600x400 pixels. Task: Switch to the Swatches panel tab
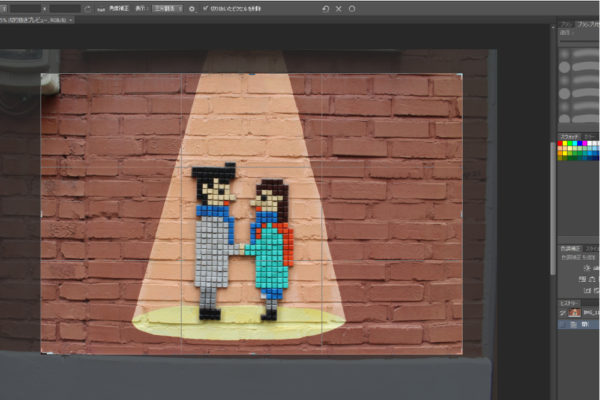pos(569,135)
